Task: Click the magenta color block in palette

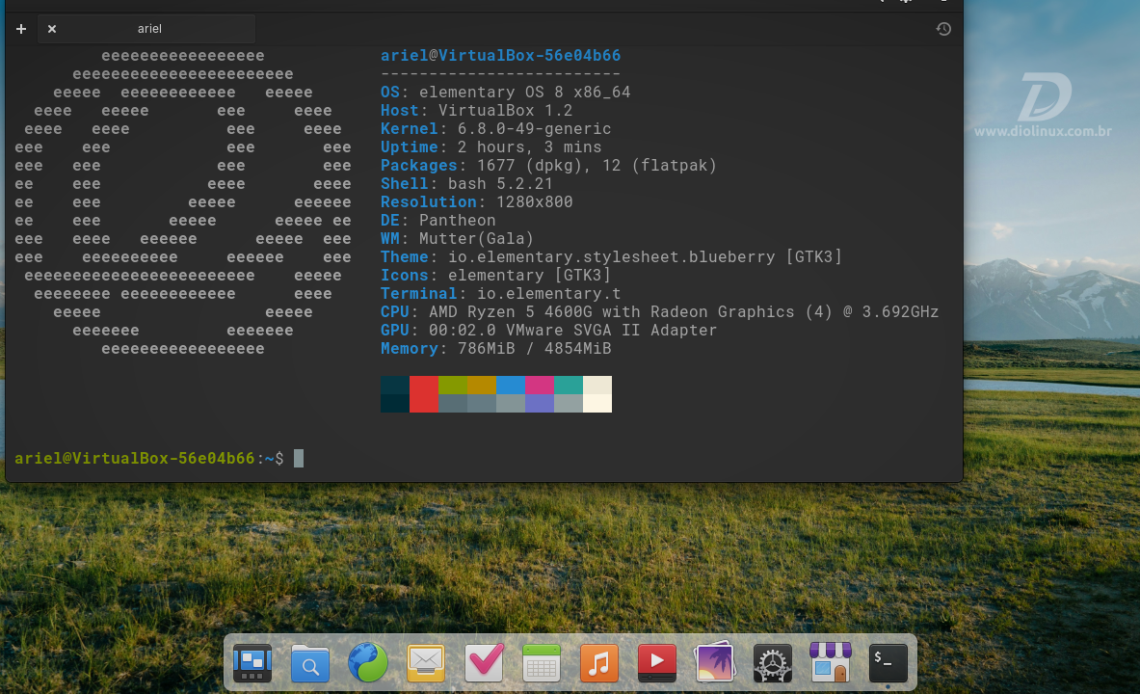Action: point(539,385)
